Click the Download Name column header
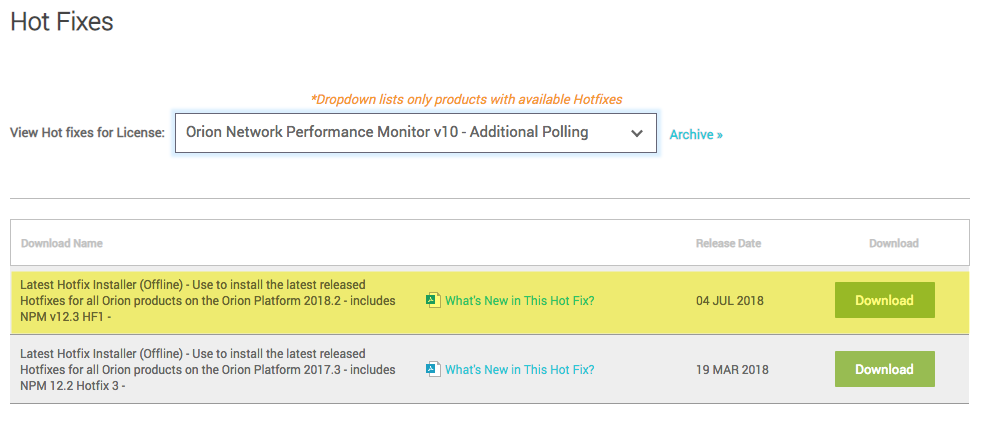The image size is (983, 423). point(62,243)
